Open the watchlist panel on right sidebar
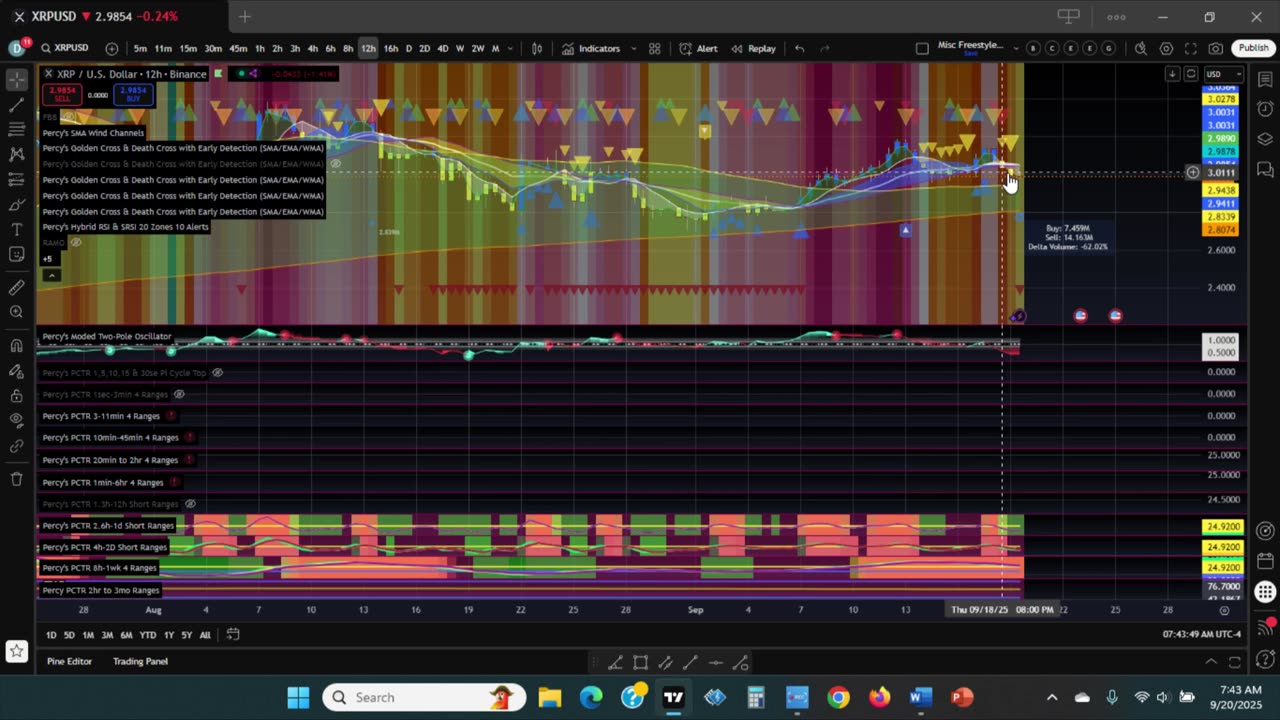 (1265, 80)
